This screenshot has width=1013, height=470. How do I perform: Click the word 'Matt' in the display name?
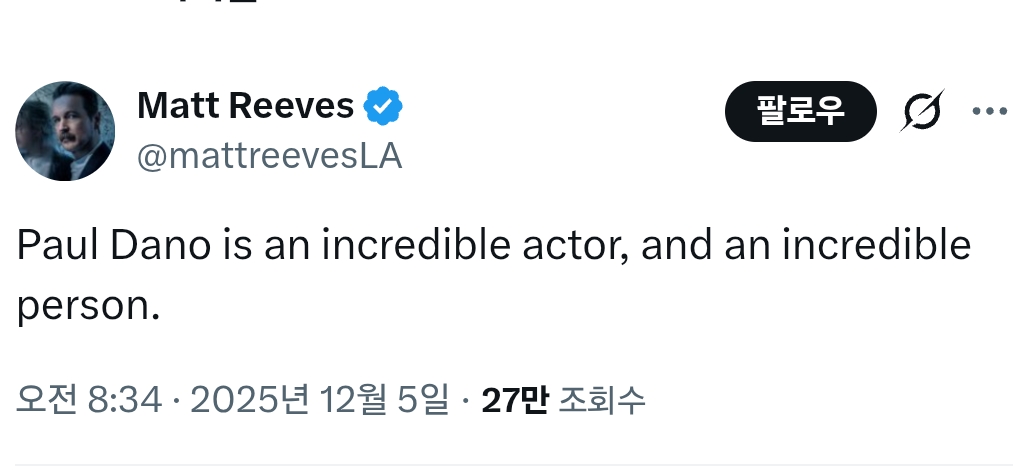click(x=174, y=106)
